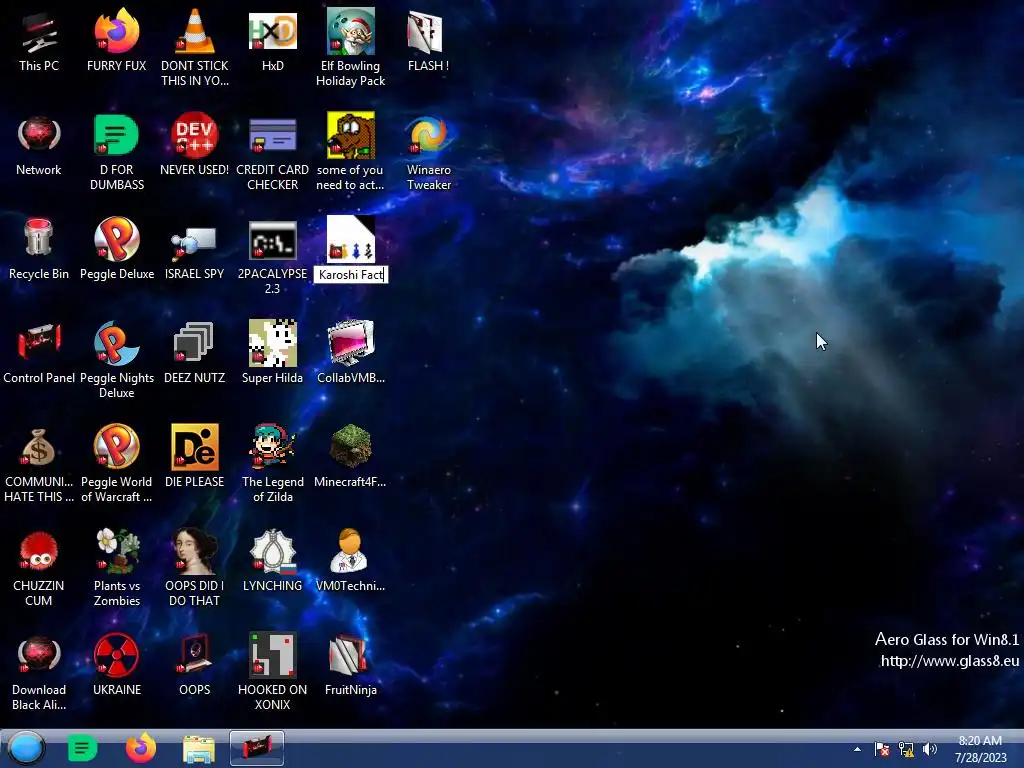Select the LYNCHING noose icon

[272, 560]
